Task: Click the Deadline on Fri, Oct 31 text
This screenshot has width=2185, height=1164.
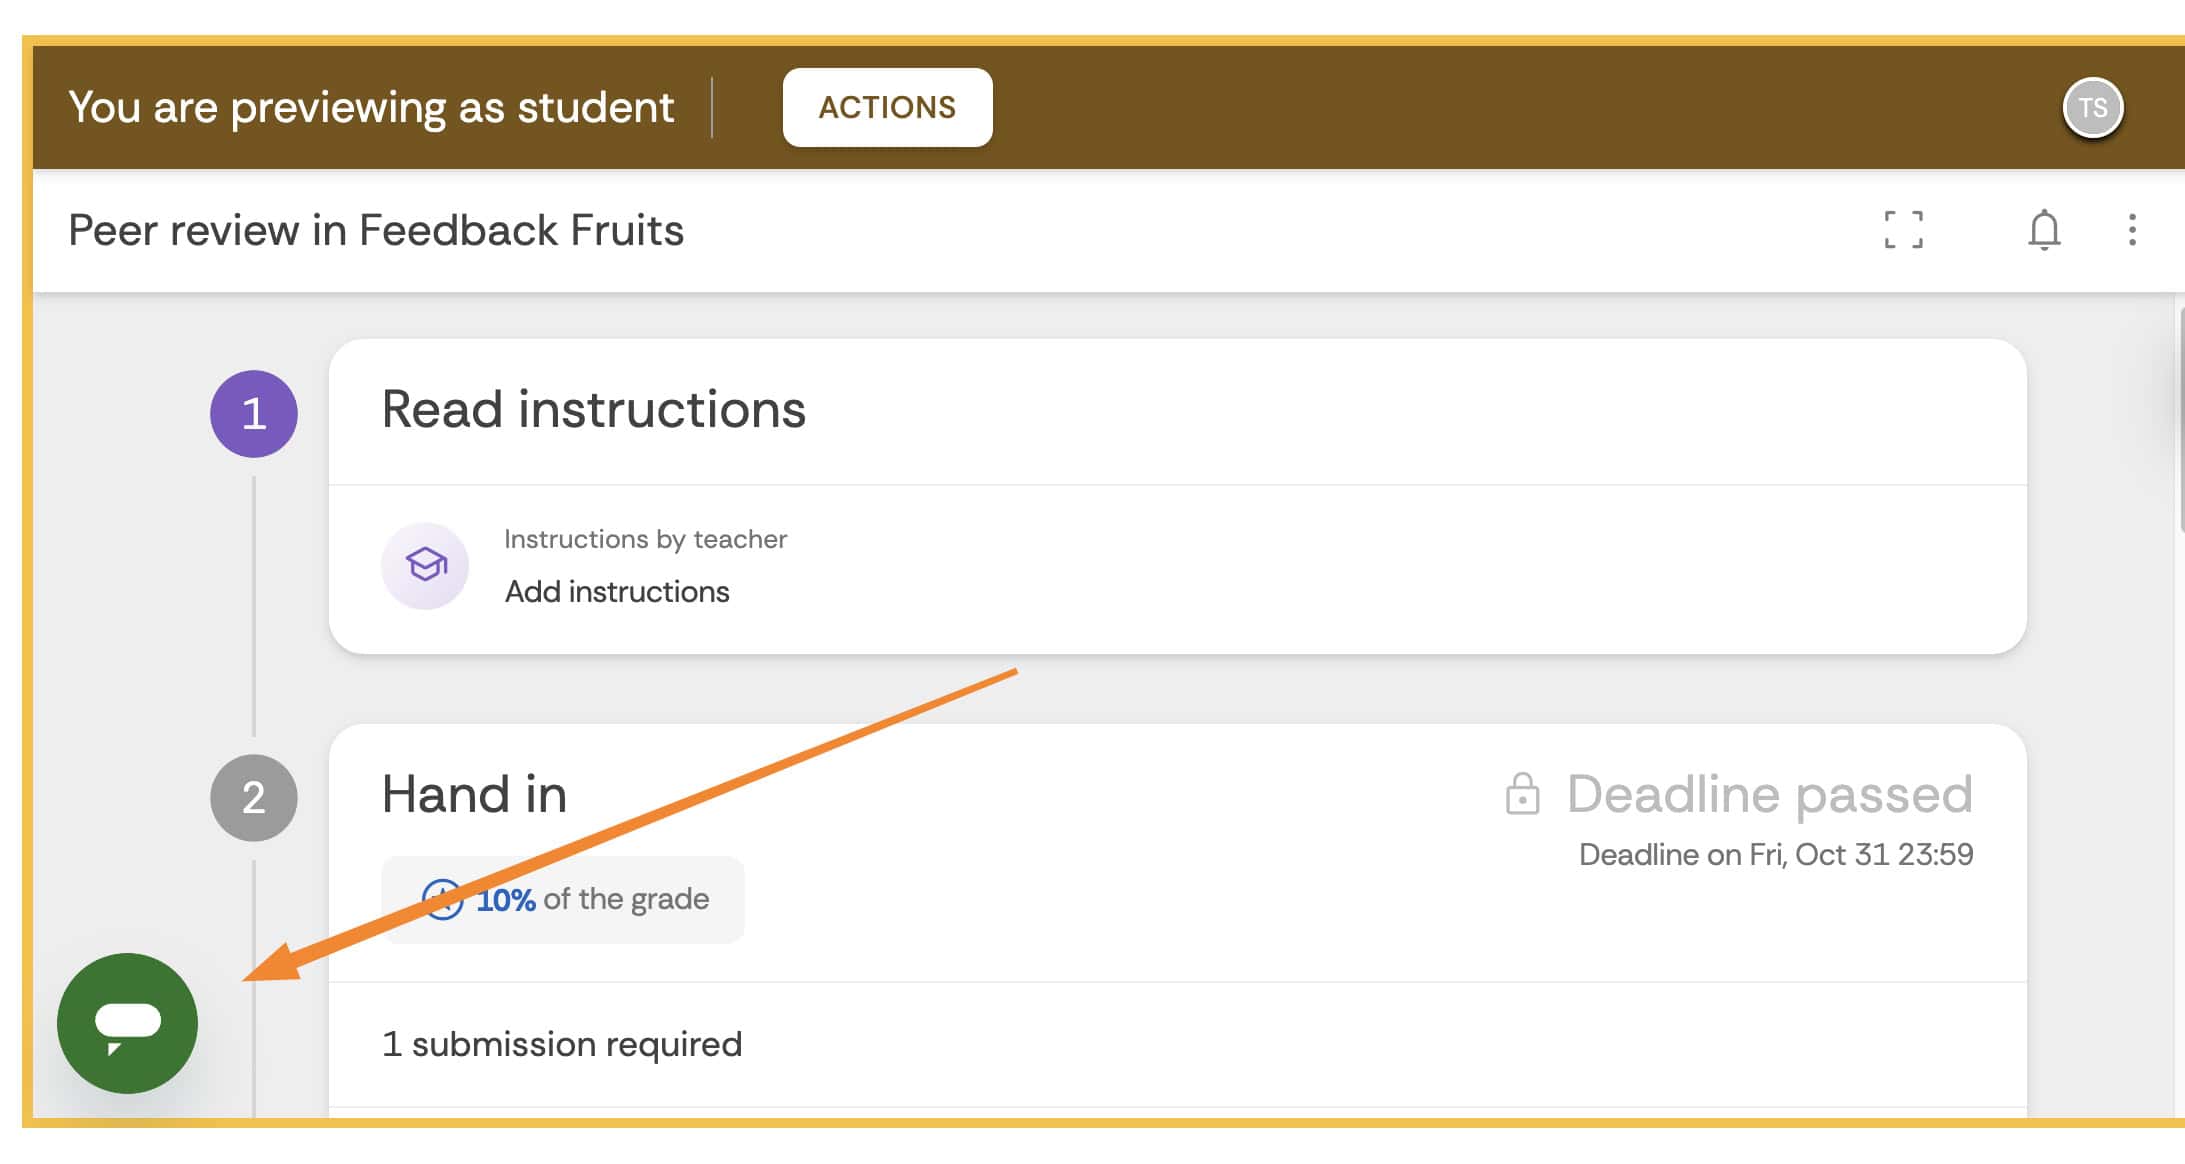Action: click(x=1775, y=855)
